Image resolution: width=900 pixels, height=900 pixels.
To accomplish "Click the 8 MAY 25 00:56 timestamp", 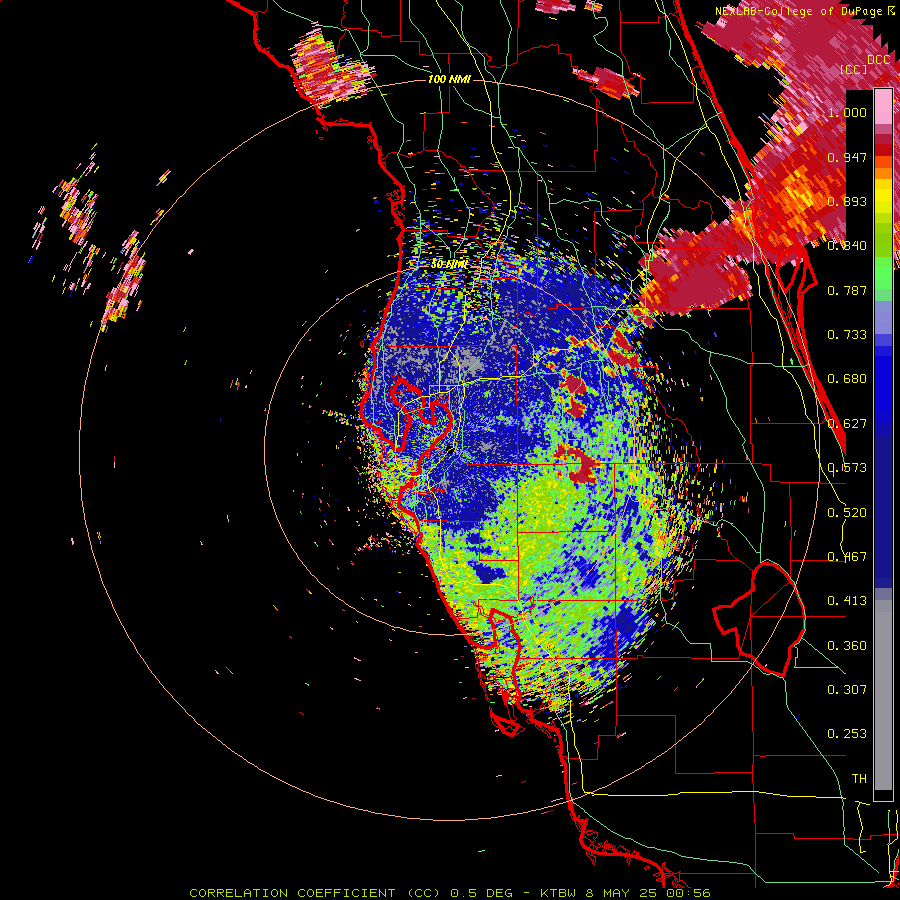I will 648,893.
